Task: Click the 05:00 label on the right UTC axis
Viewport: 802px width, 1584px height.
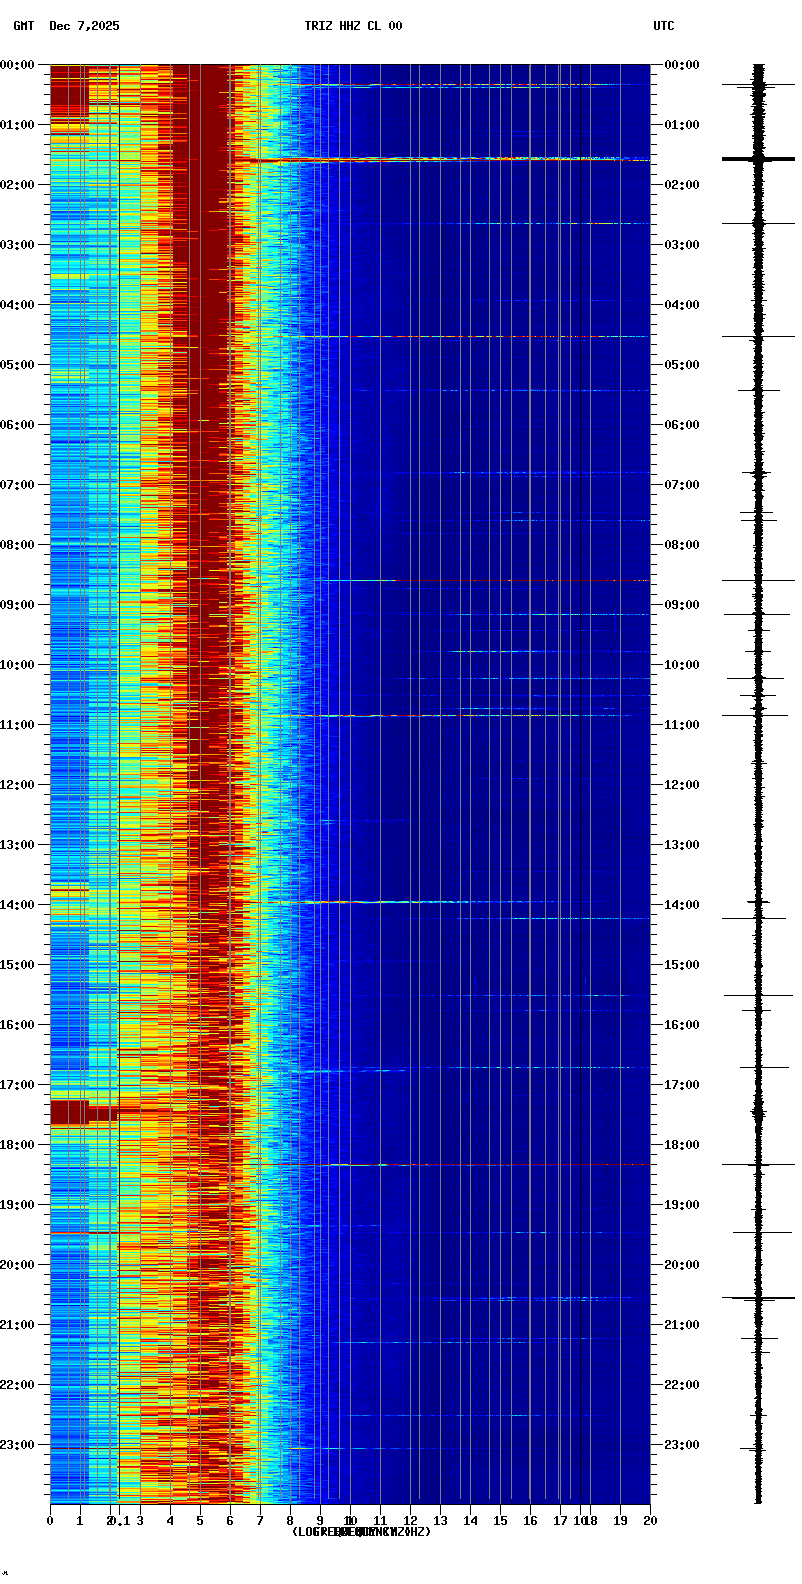Action: pos(682,365)
